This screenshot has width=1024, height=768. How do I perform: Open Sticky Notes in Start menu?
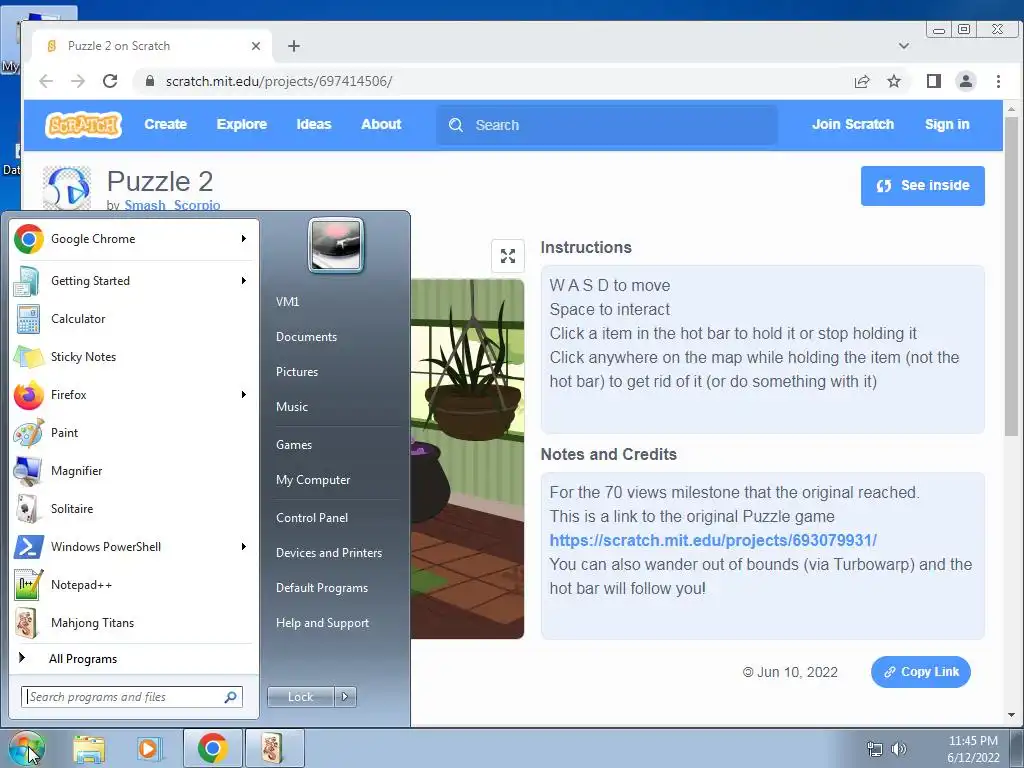(x=133, y=357)
